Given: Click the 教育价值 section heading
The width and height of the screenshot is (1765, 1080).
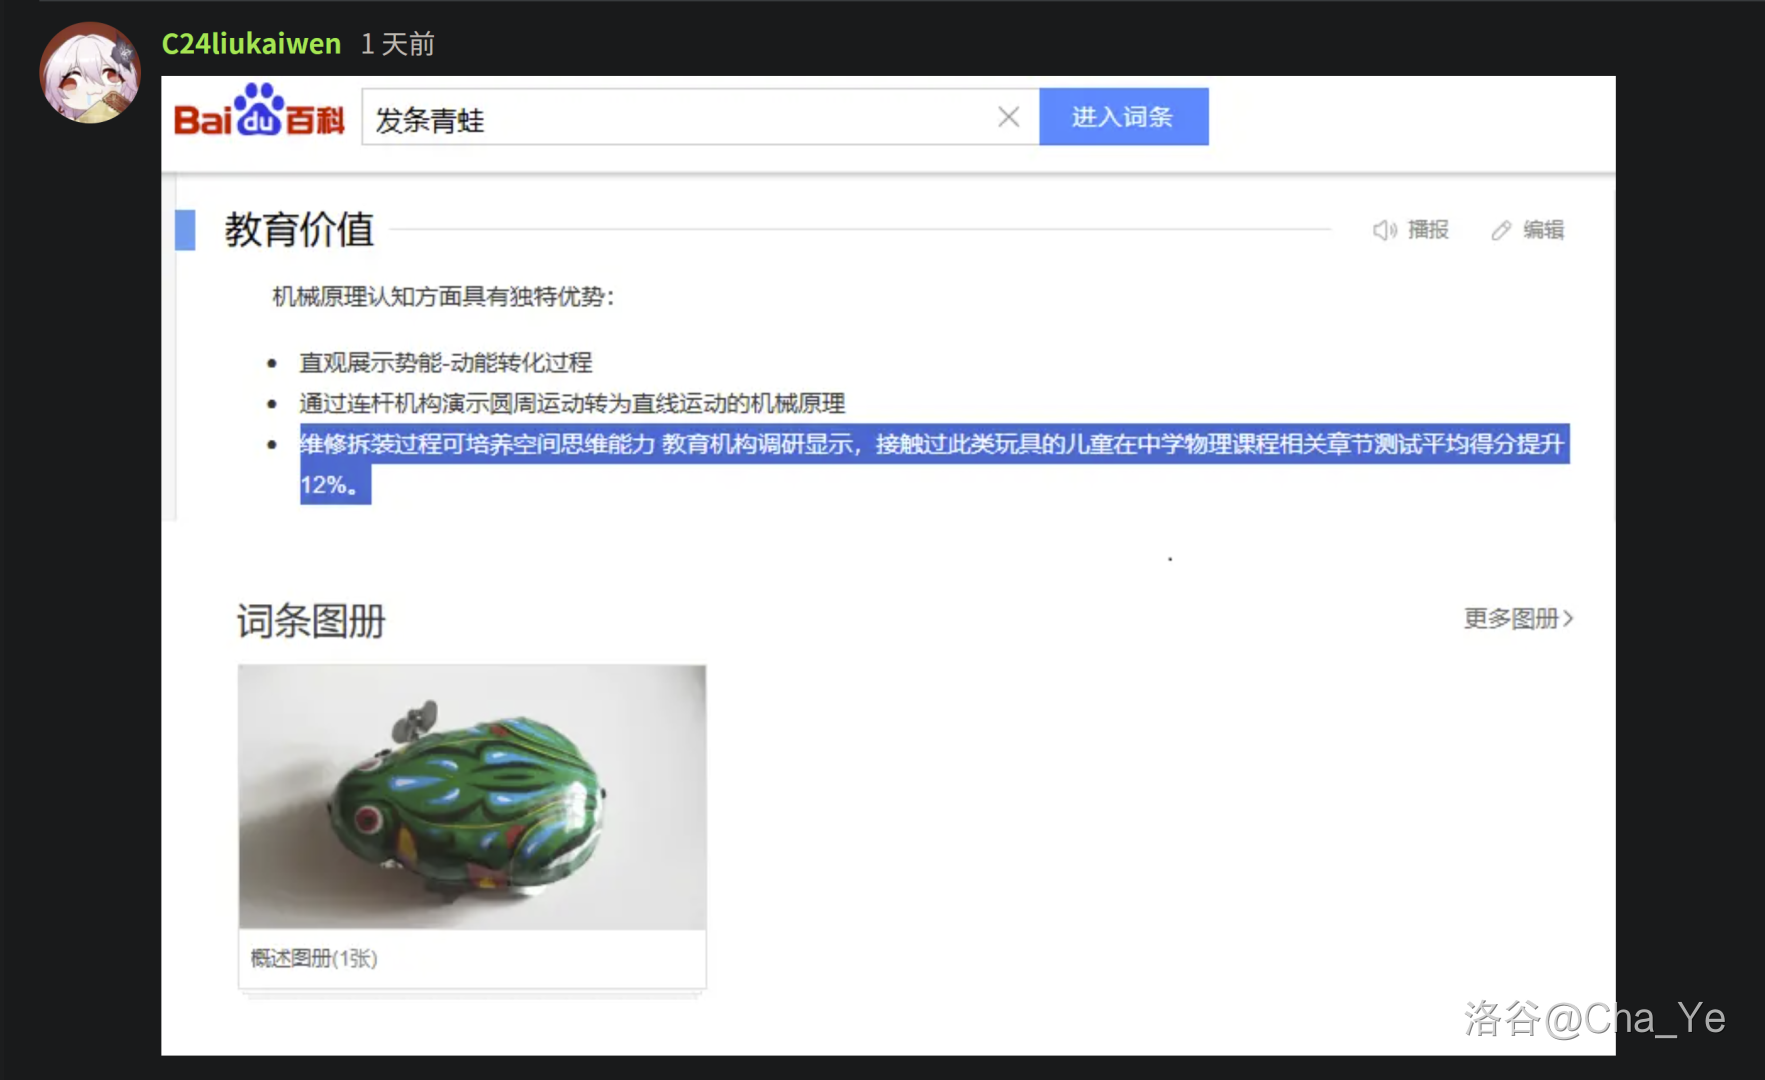Looking at the screenshot, I should (299, 230).
